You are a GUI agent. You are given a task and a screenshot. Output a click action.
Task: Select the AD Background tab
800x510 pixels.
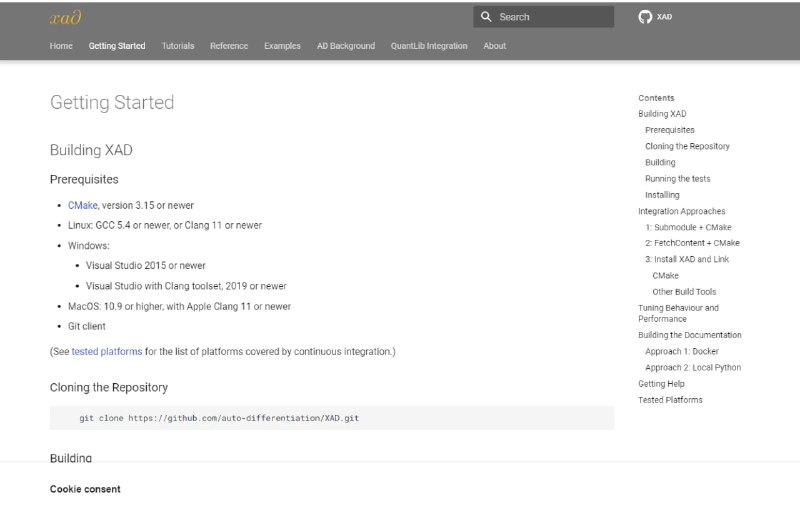click(346, 46)
